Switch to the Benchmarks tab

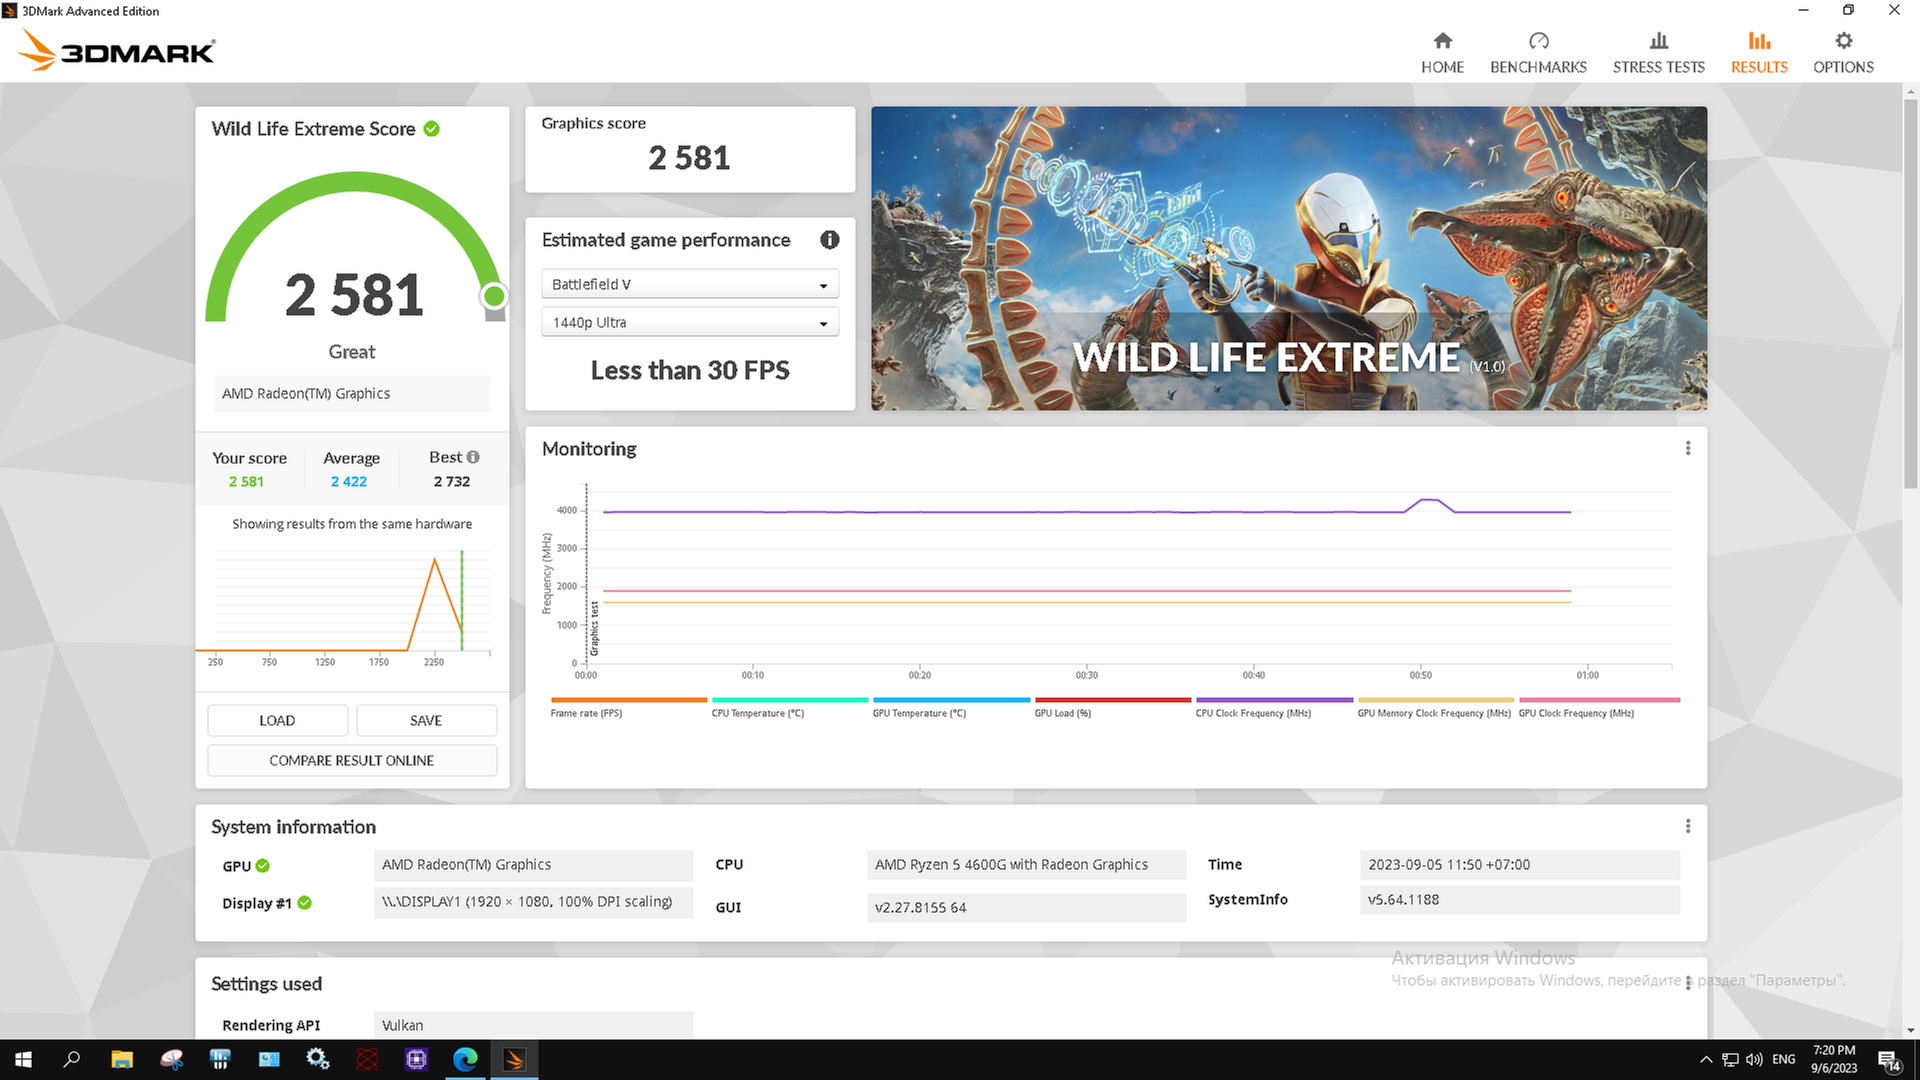[x=1538, y=53]
